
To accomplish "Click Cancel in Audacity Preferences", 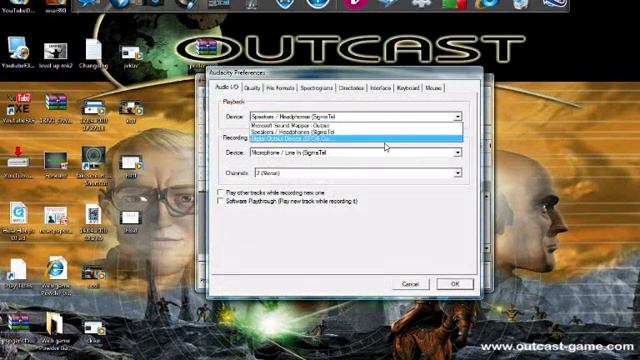I will (x=411, y=284).
